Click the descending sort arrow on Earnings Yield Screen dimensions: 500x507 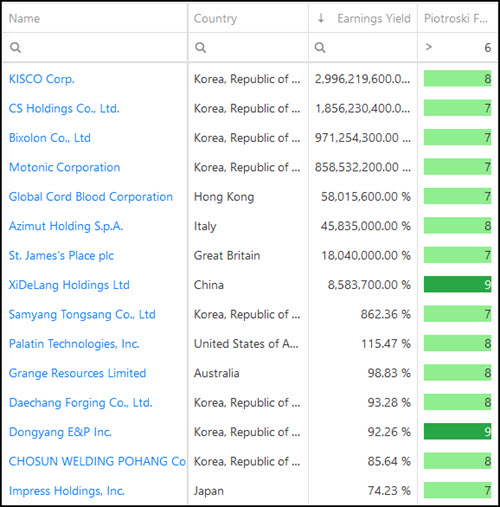click(x=321, y=18)
